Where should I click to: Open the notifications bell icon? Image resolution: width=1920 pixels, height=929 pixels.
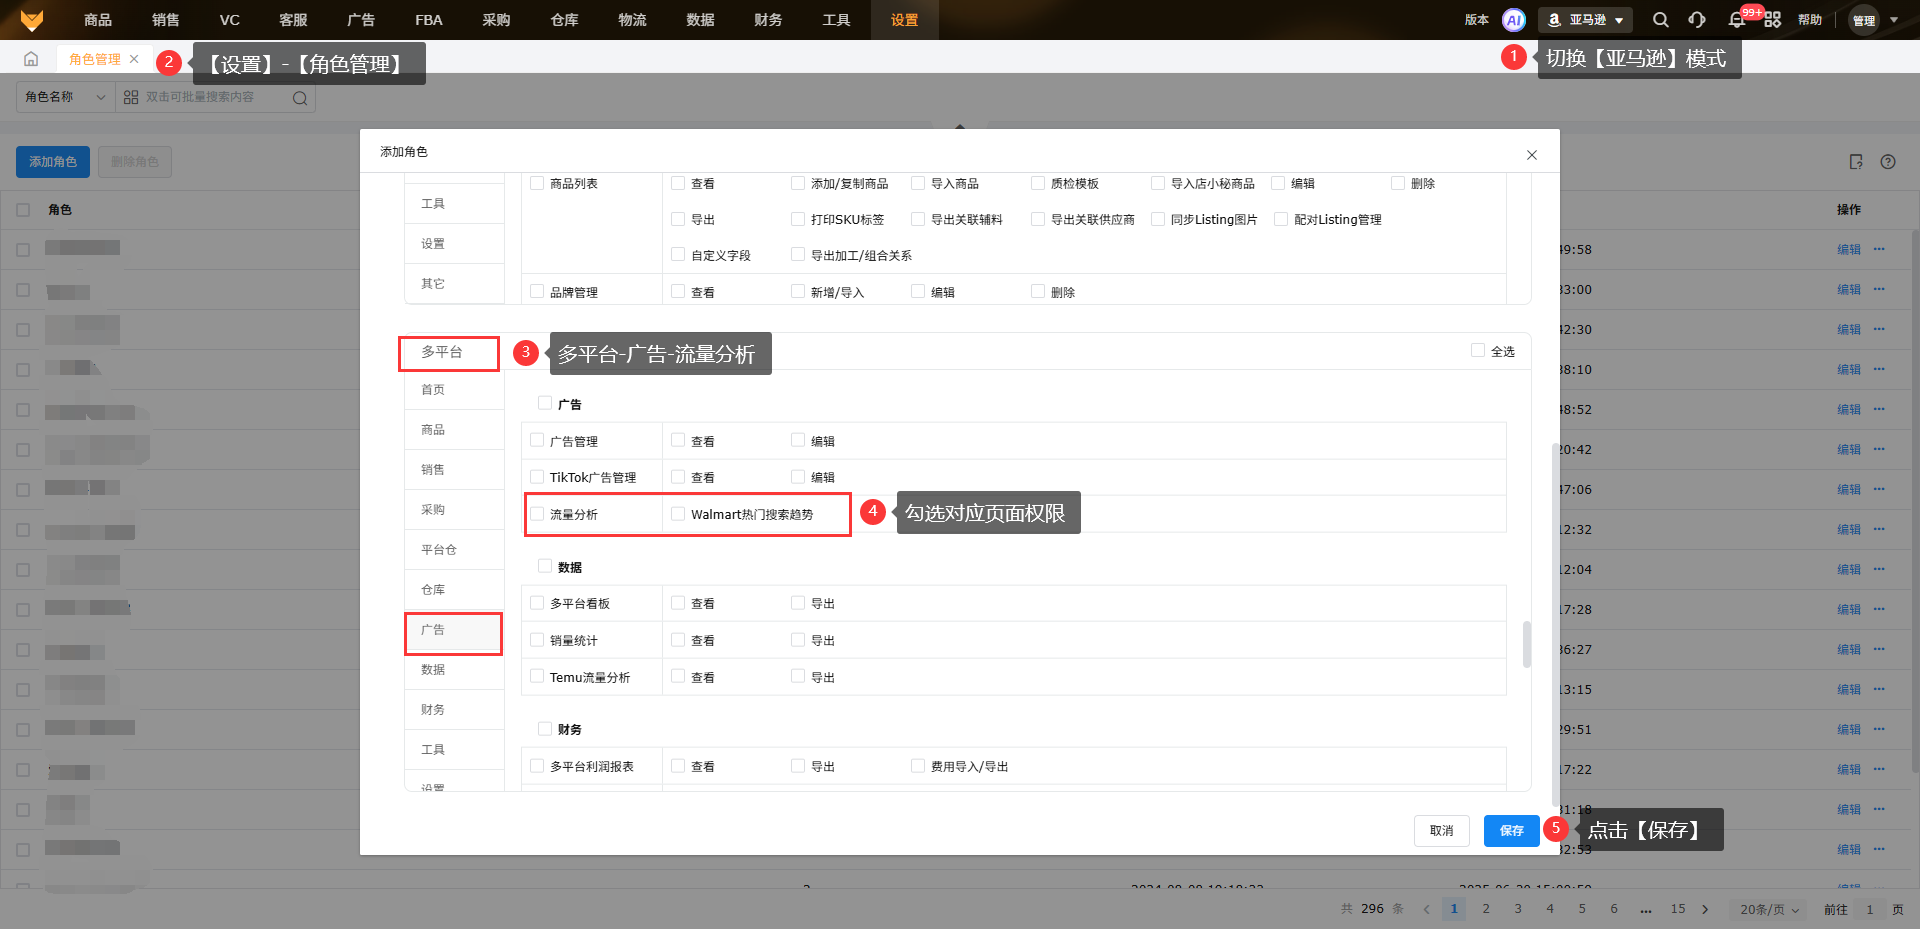point(1737,20)
